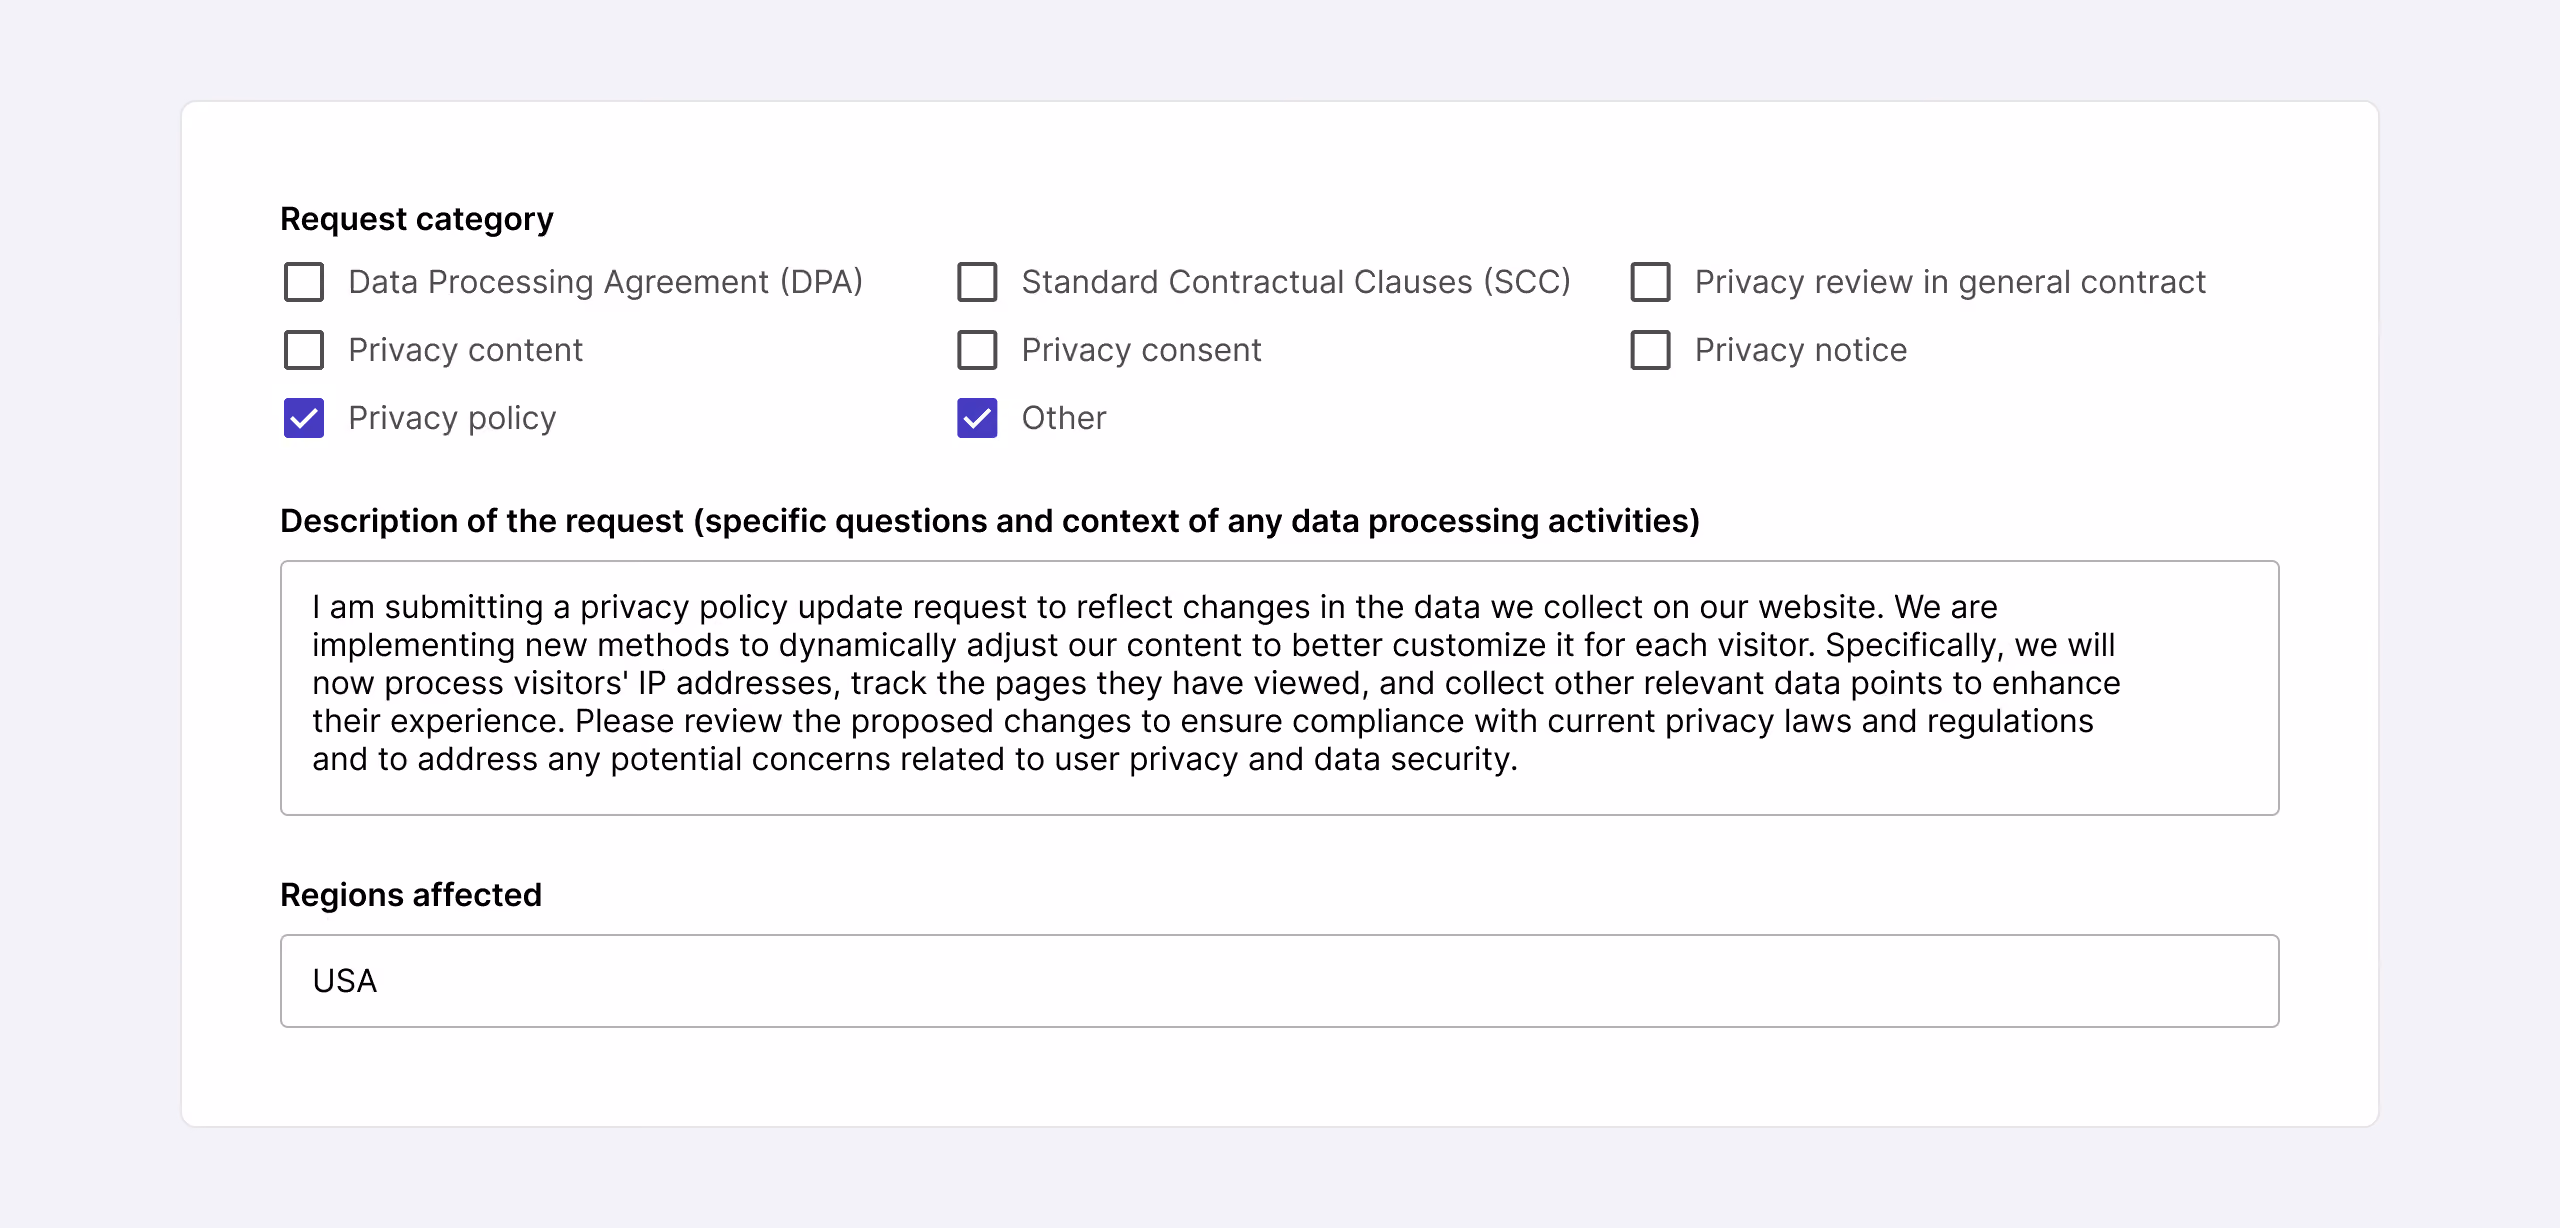Click the Privacy content label text
This screenshot has width=2560, height=1228.
(465, 350)
